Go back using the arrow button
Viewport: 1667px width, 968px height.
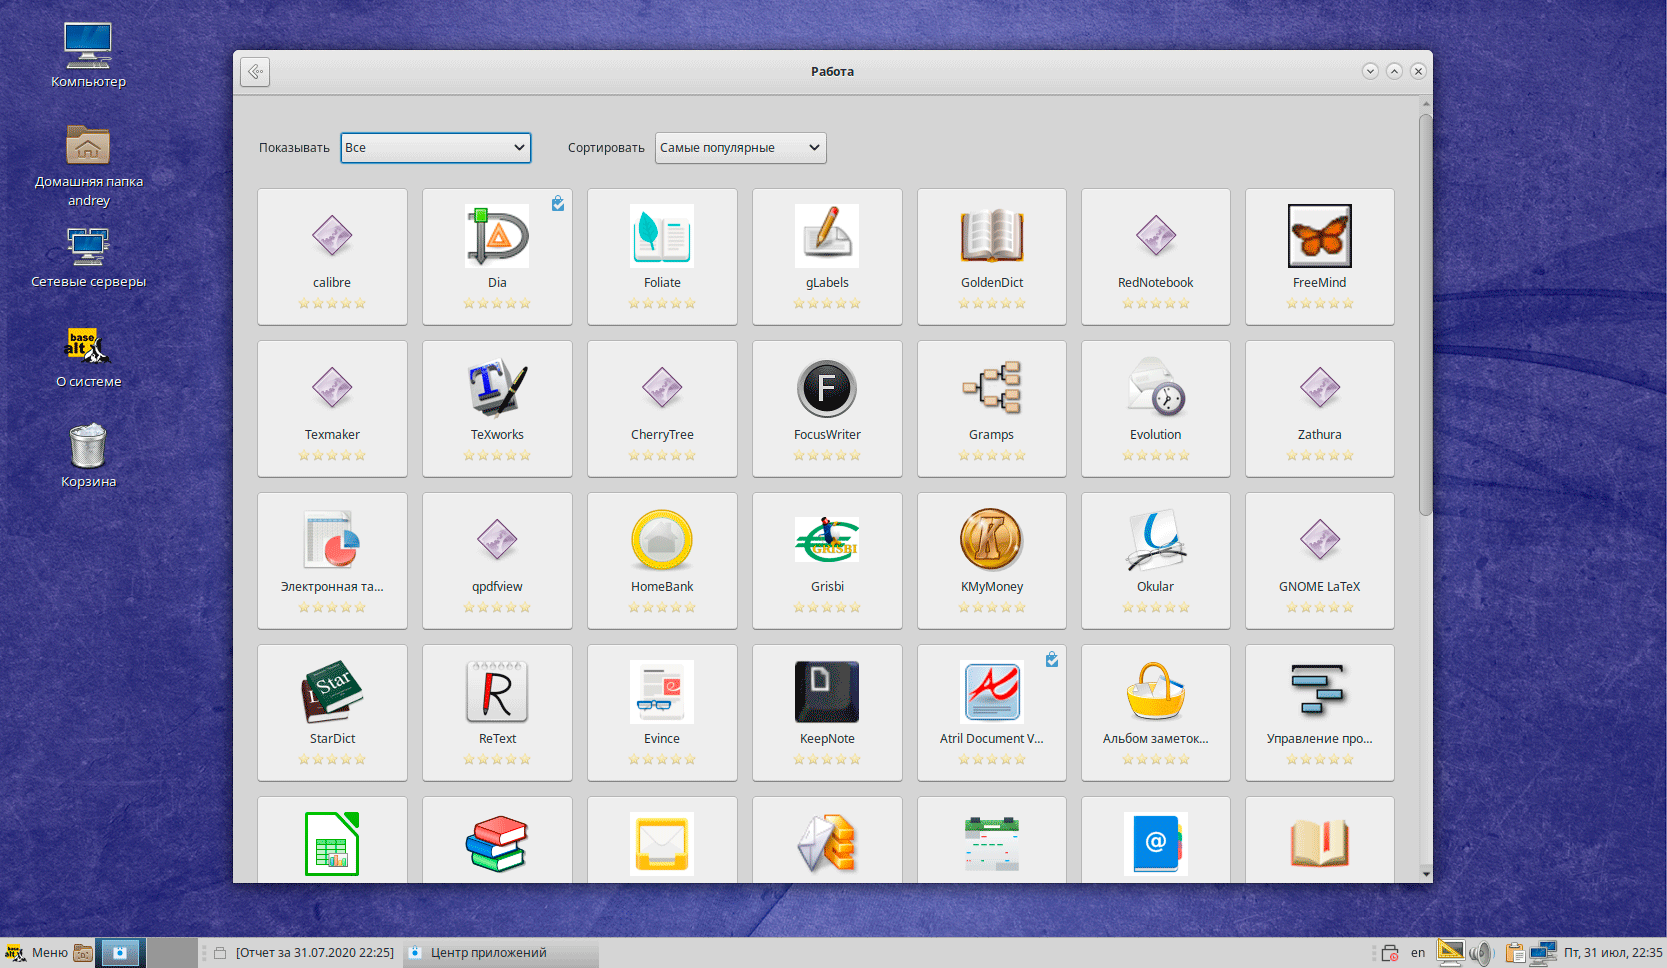coord(255,72)
